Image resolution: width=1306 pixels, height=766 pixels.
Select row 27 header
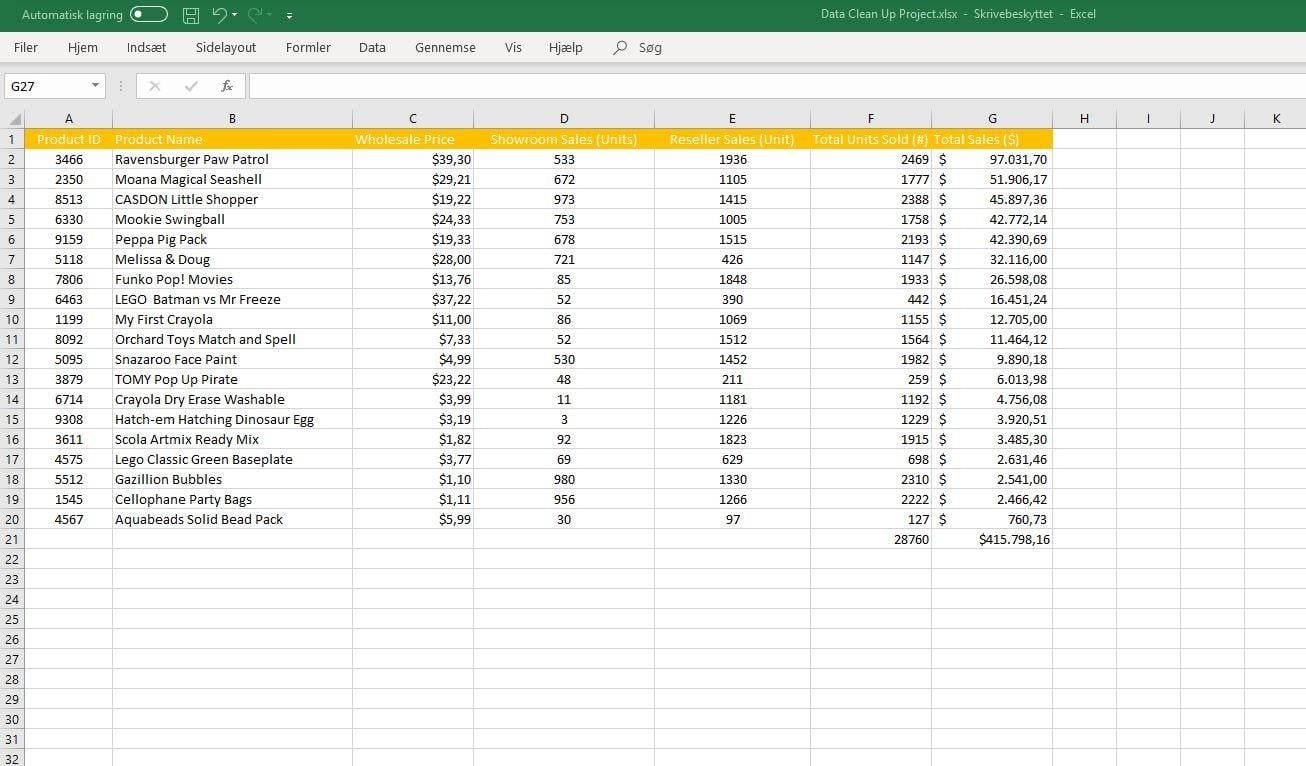pyautogui.click(x=12, y=659)
